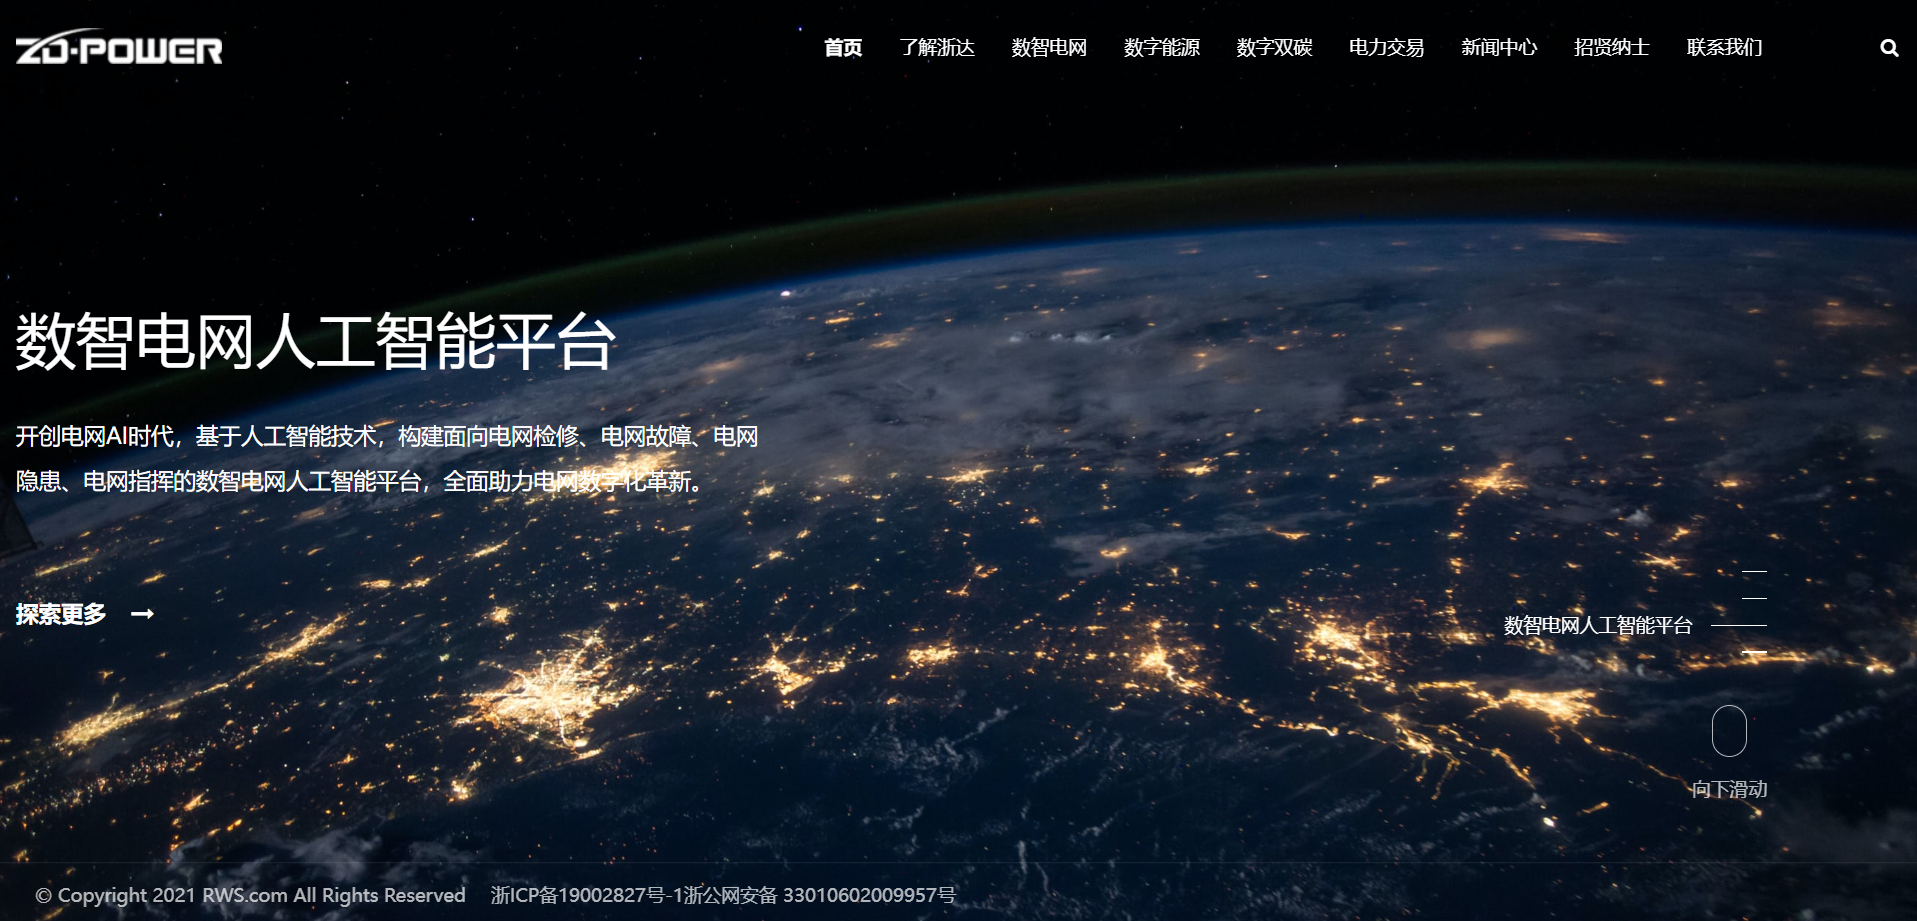Screen dimensions: 1917x921
Task: Click 招贤纳士 in the top navigation
Action: [1611, 48]
